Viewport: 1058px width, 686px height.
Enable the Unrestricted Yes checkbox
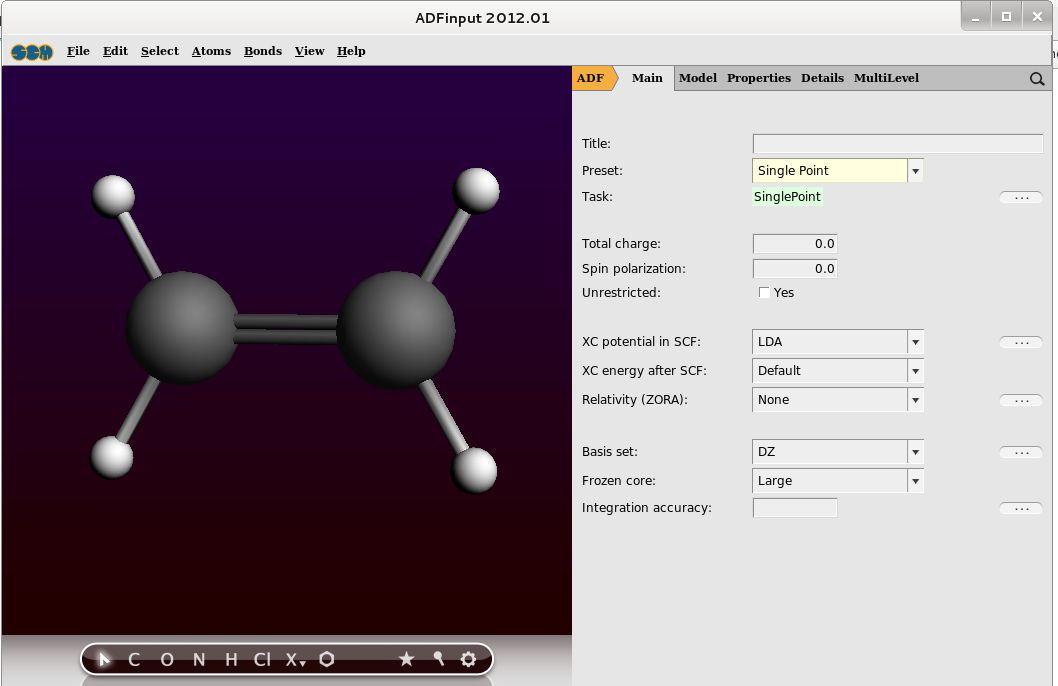765,293
